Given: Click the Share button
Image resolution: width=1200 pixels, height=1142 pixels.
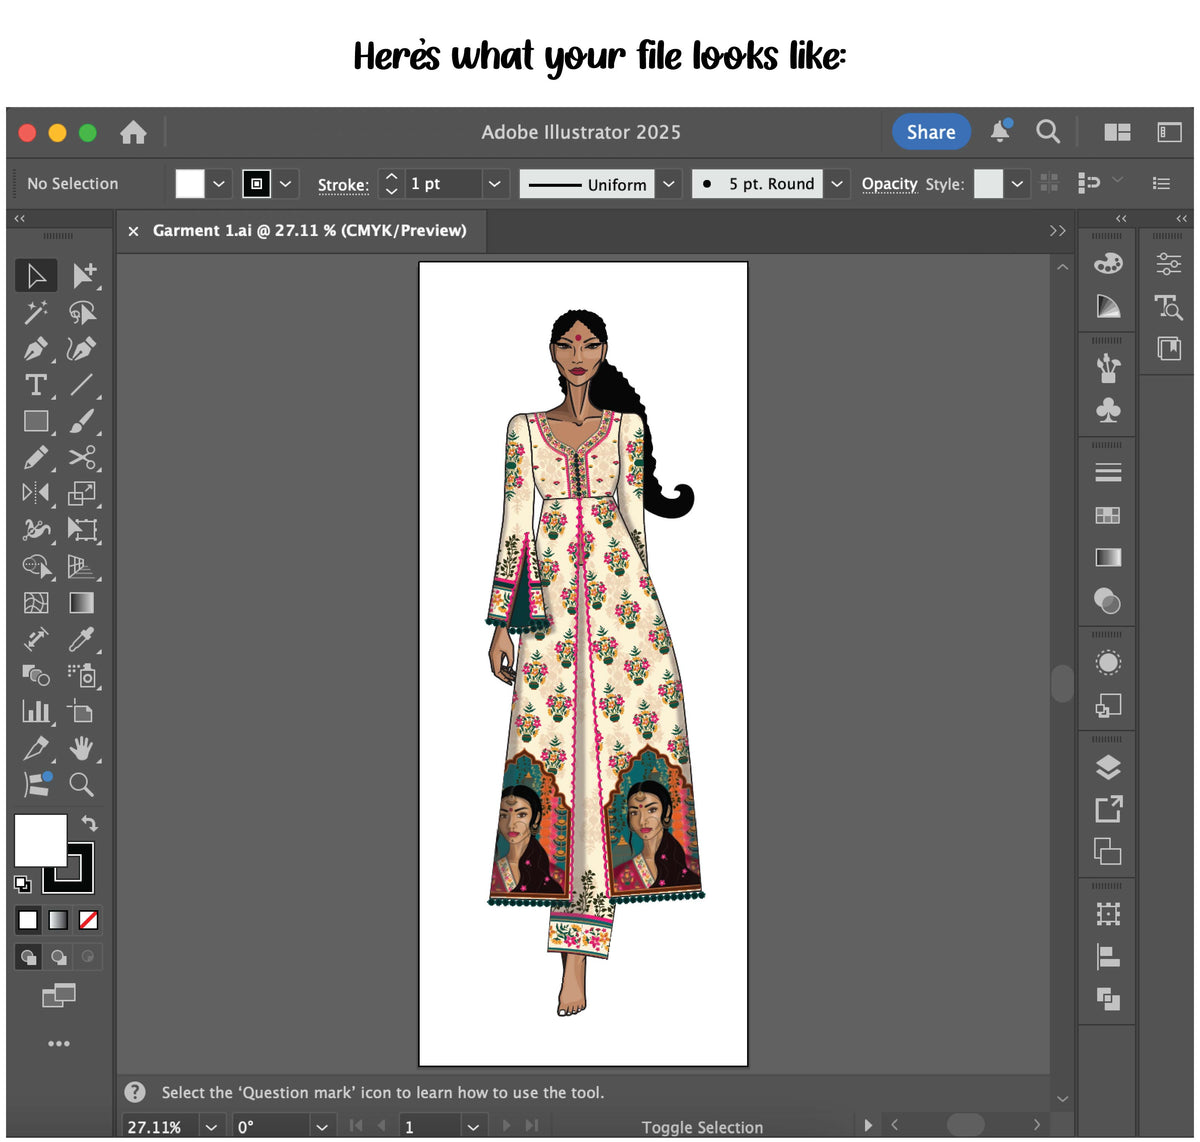Looking at the screenshot, I should (931, 132).
